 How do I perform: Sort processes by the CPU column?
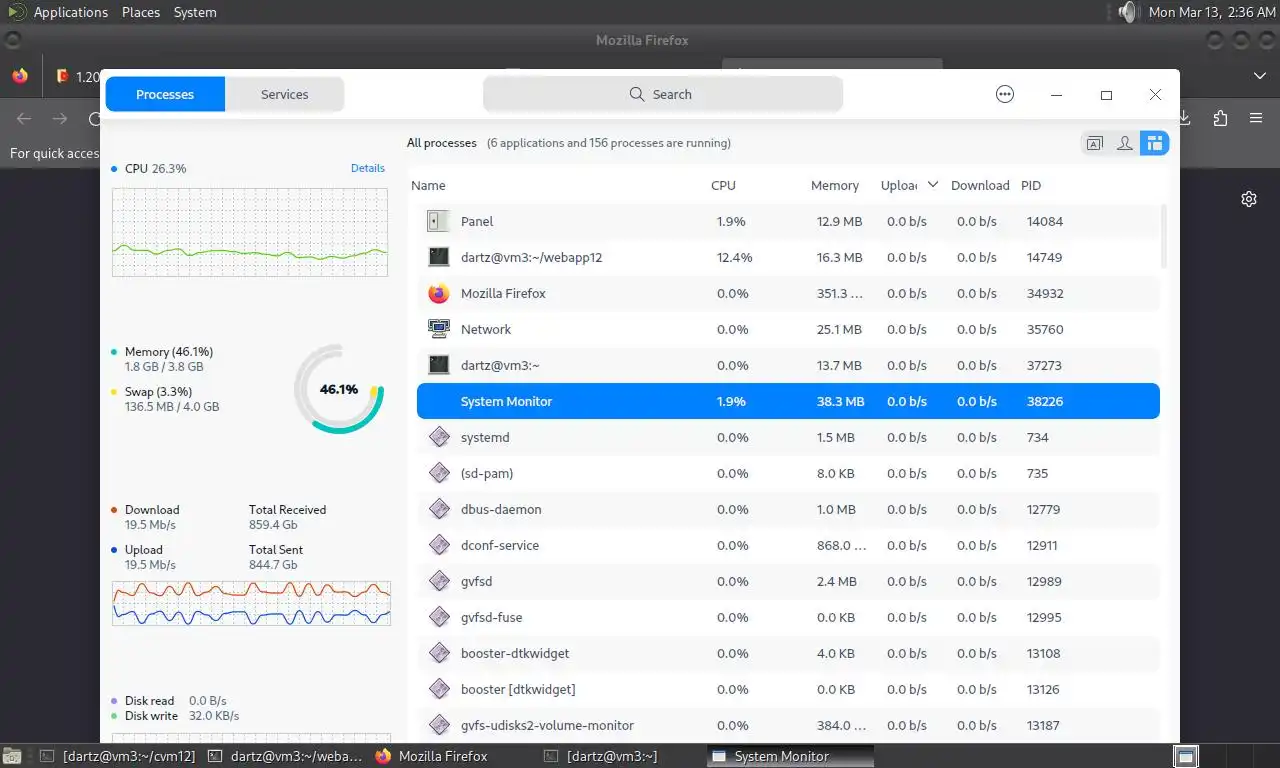click(x=723, y=185)
